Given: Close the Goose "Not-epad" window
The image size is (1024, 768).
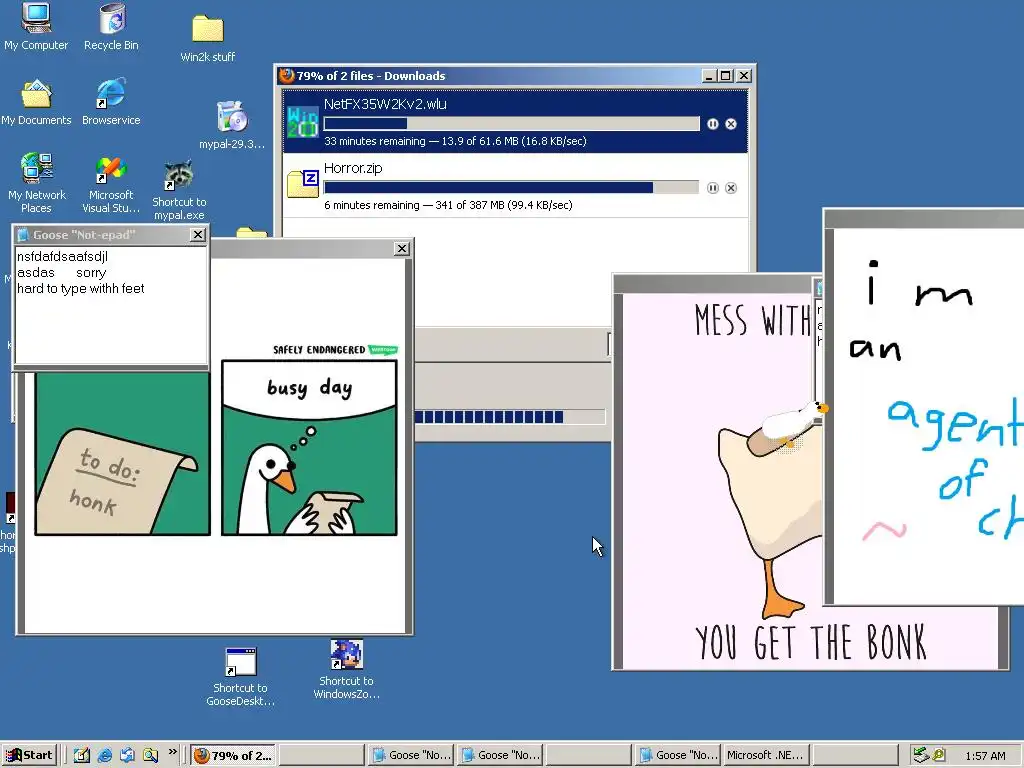Looking at the screenshot, I should tap(198, 235).
